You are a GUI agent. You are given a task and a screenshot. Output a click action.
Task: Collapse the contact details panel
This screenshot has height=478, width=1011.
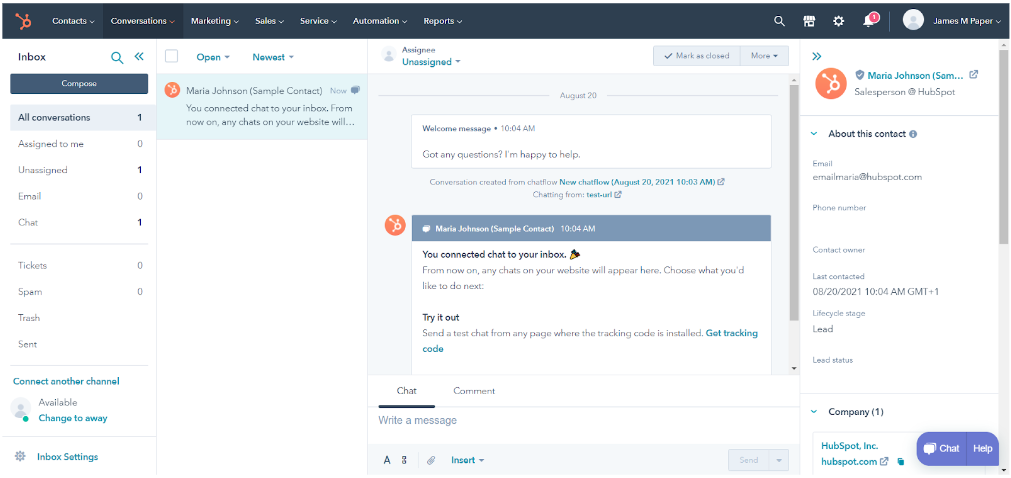[816, 56]
